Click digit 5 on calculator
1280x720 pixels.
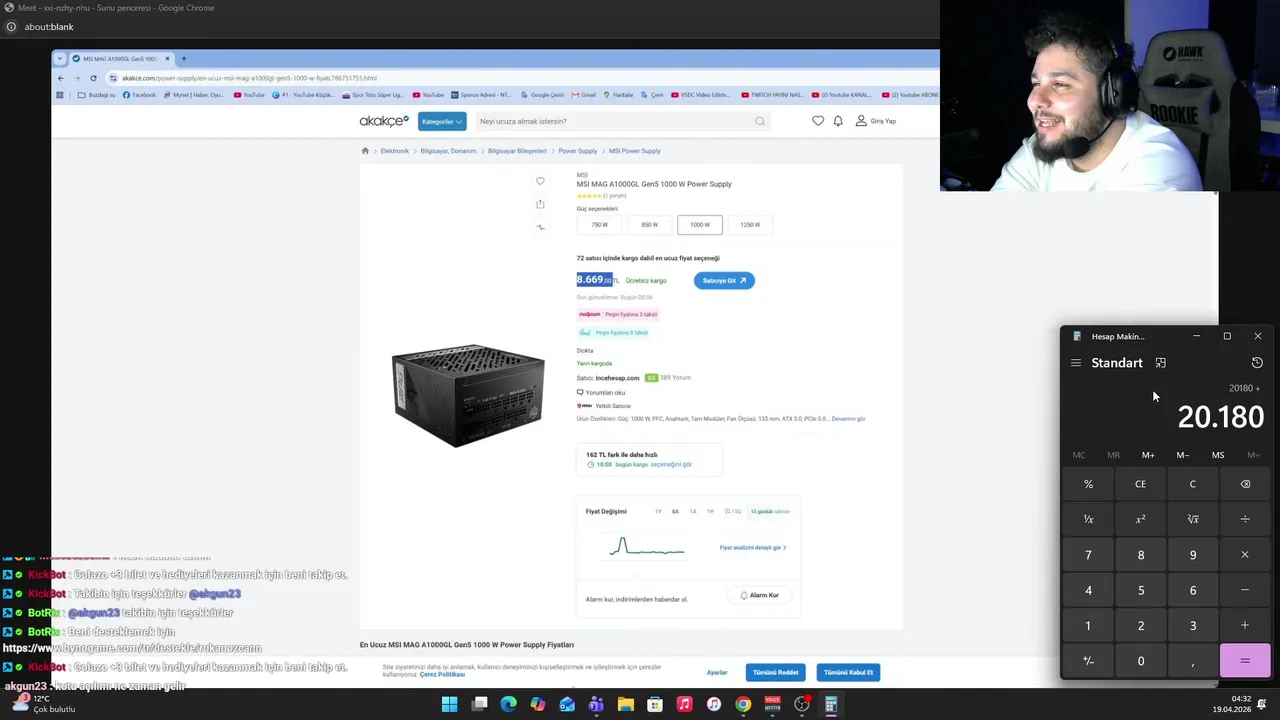[x=1140, y=590]
